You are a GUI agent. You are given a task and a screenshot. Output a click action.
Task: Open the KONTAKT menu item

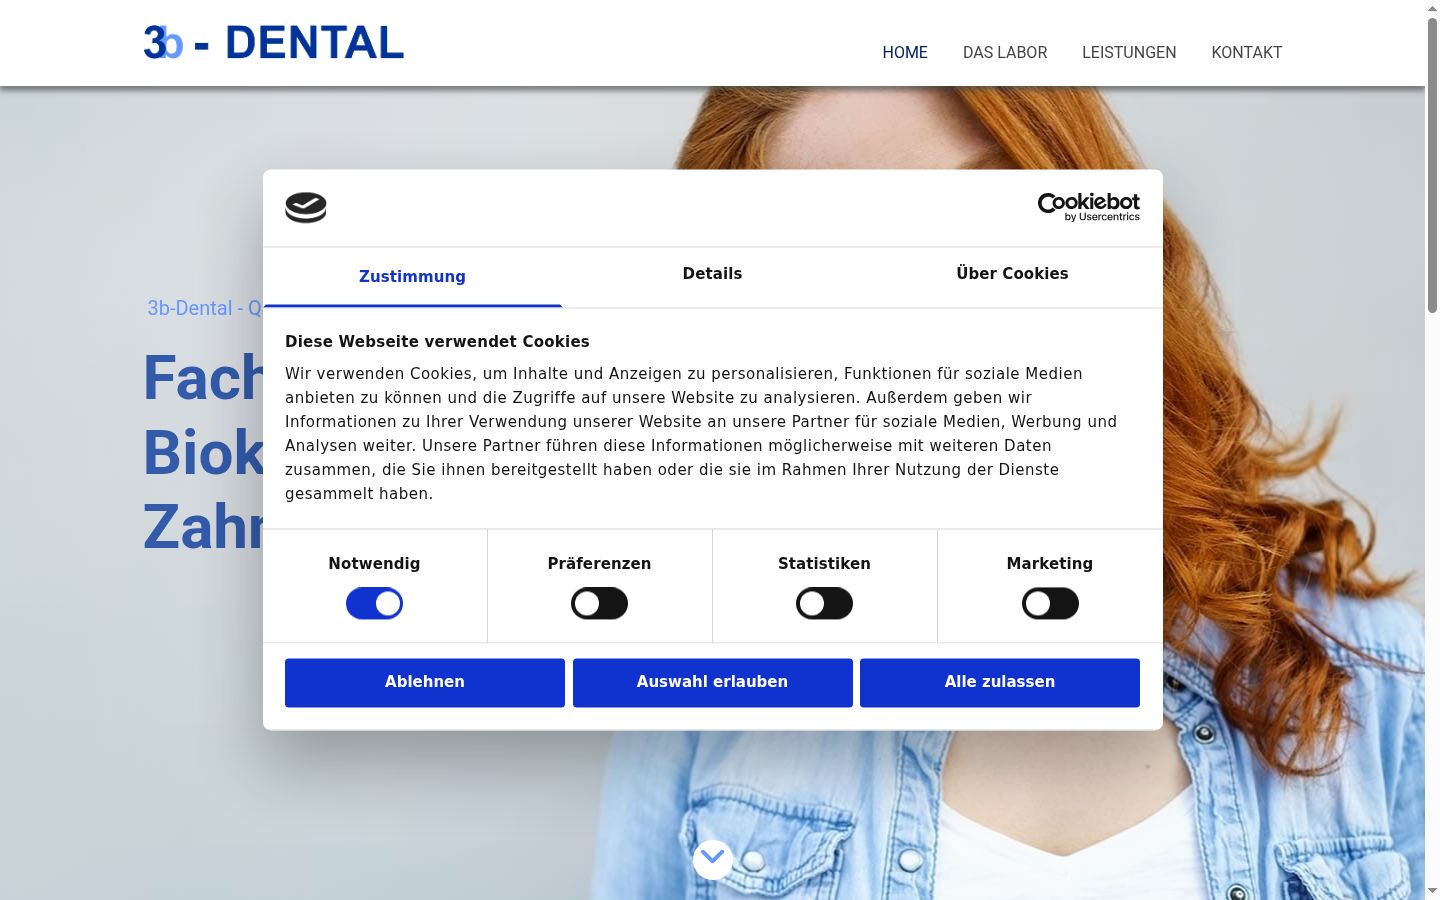tap(1247, 52)
